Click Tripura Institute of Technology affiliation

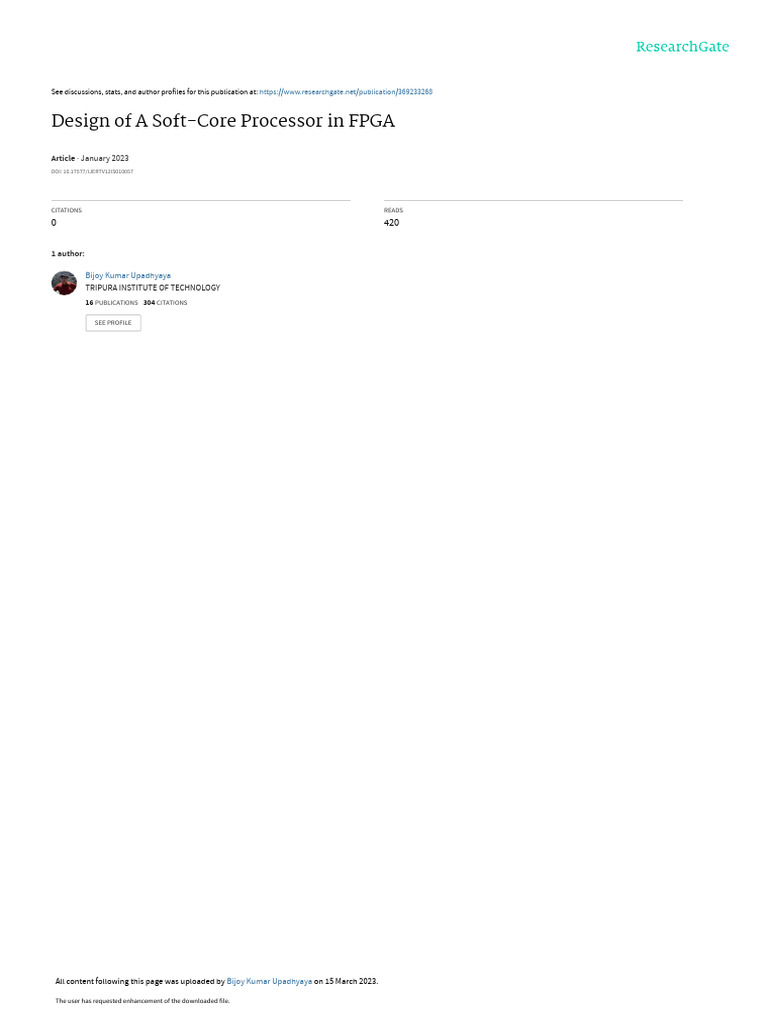153,287
